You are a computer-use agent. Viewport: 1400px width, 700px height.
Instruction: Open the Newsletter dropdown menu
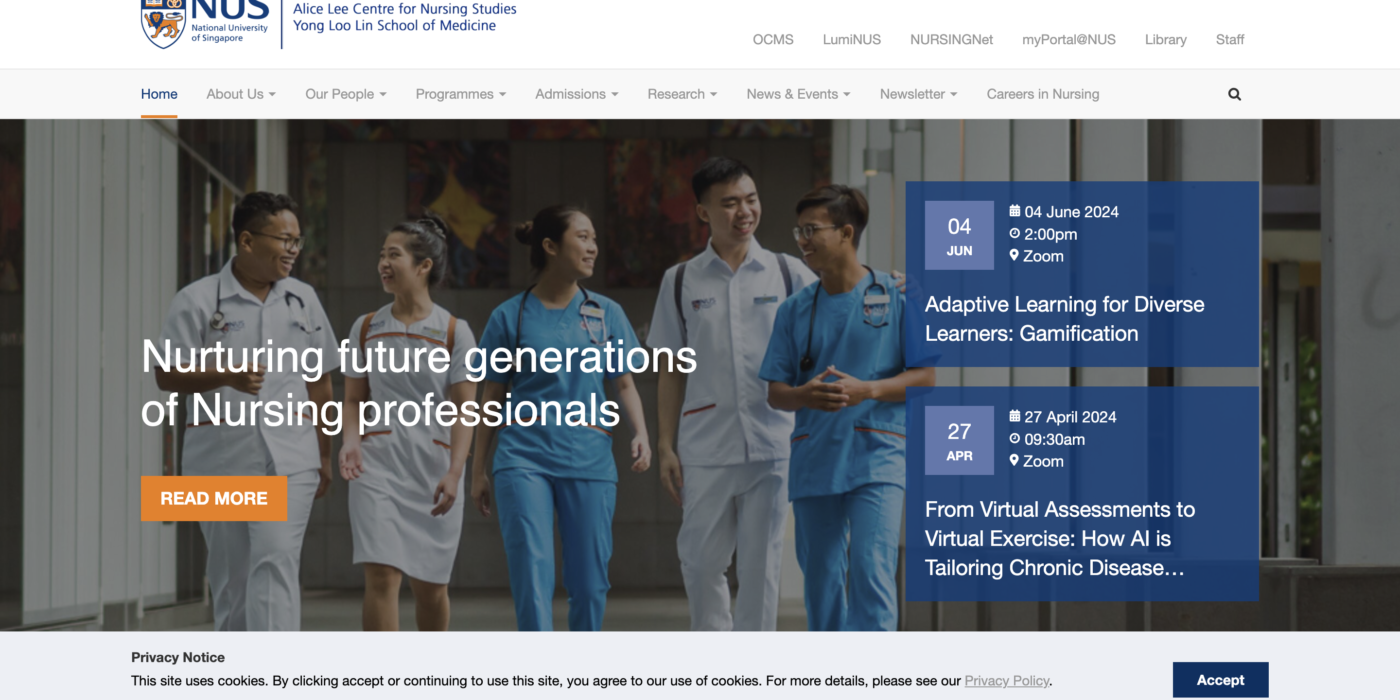(x=918, y=94)
